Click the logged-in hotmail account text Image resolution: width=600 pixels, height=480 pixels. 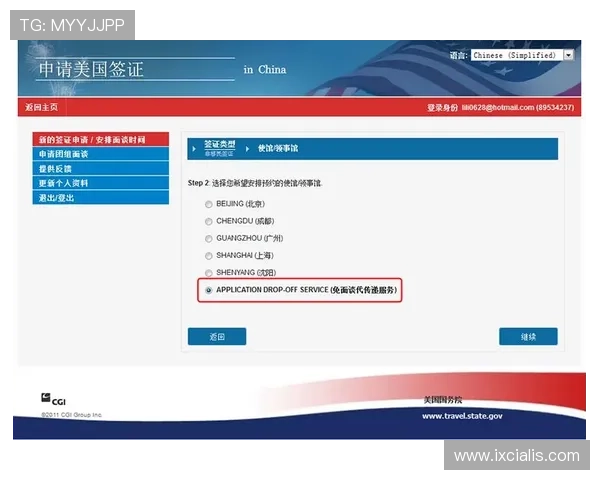point(517,108)
